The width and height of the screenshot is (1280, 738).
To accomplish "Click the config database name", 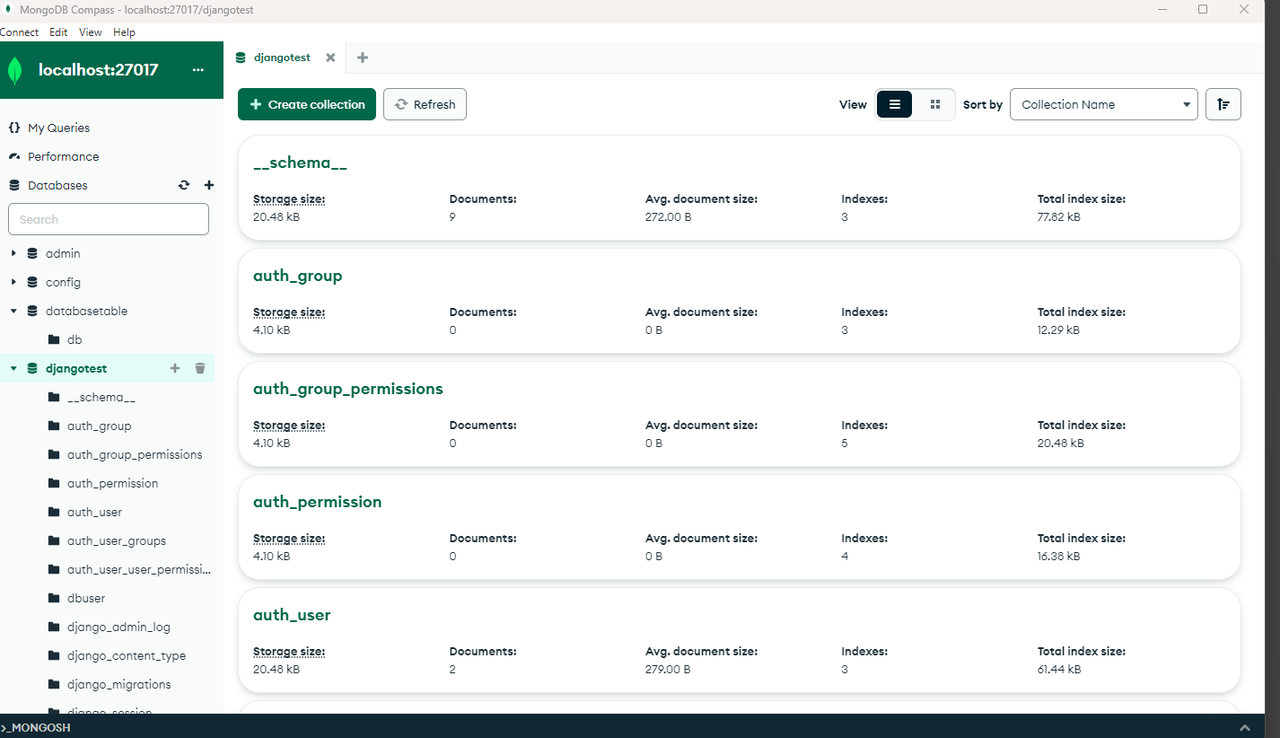I will click(63, 282).
